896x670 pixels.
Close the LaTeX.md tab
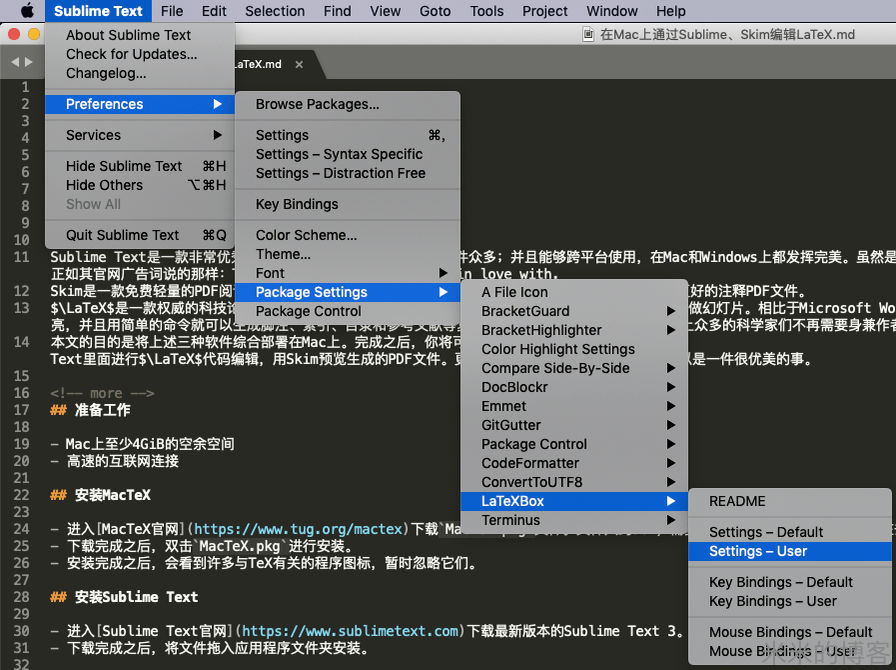click(x=298, y=64)
